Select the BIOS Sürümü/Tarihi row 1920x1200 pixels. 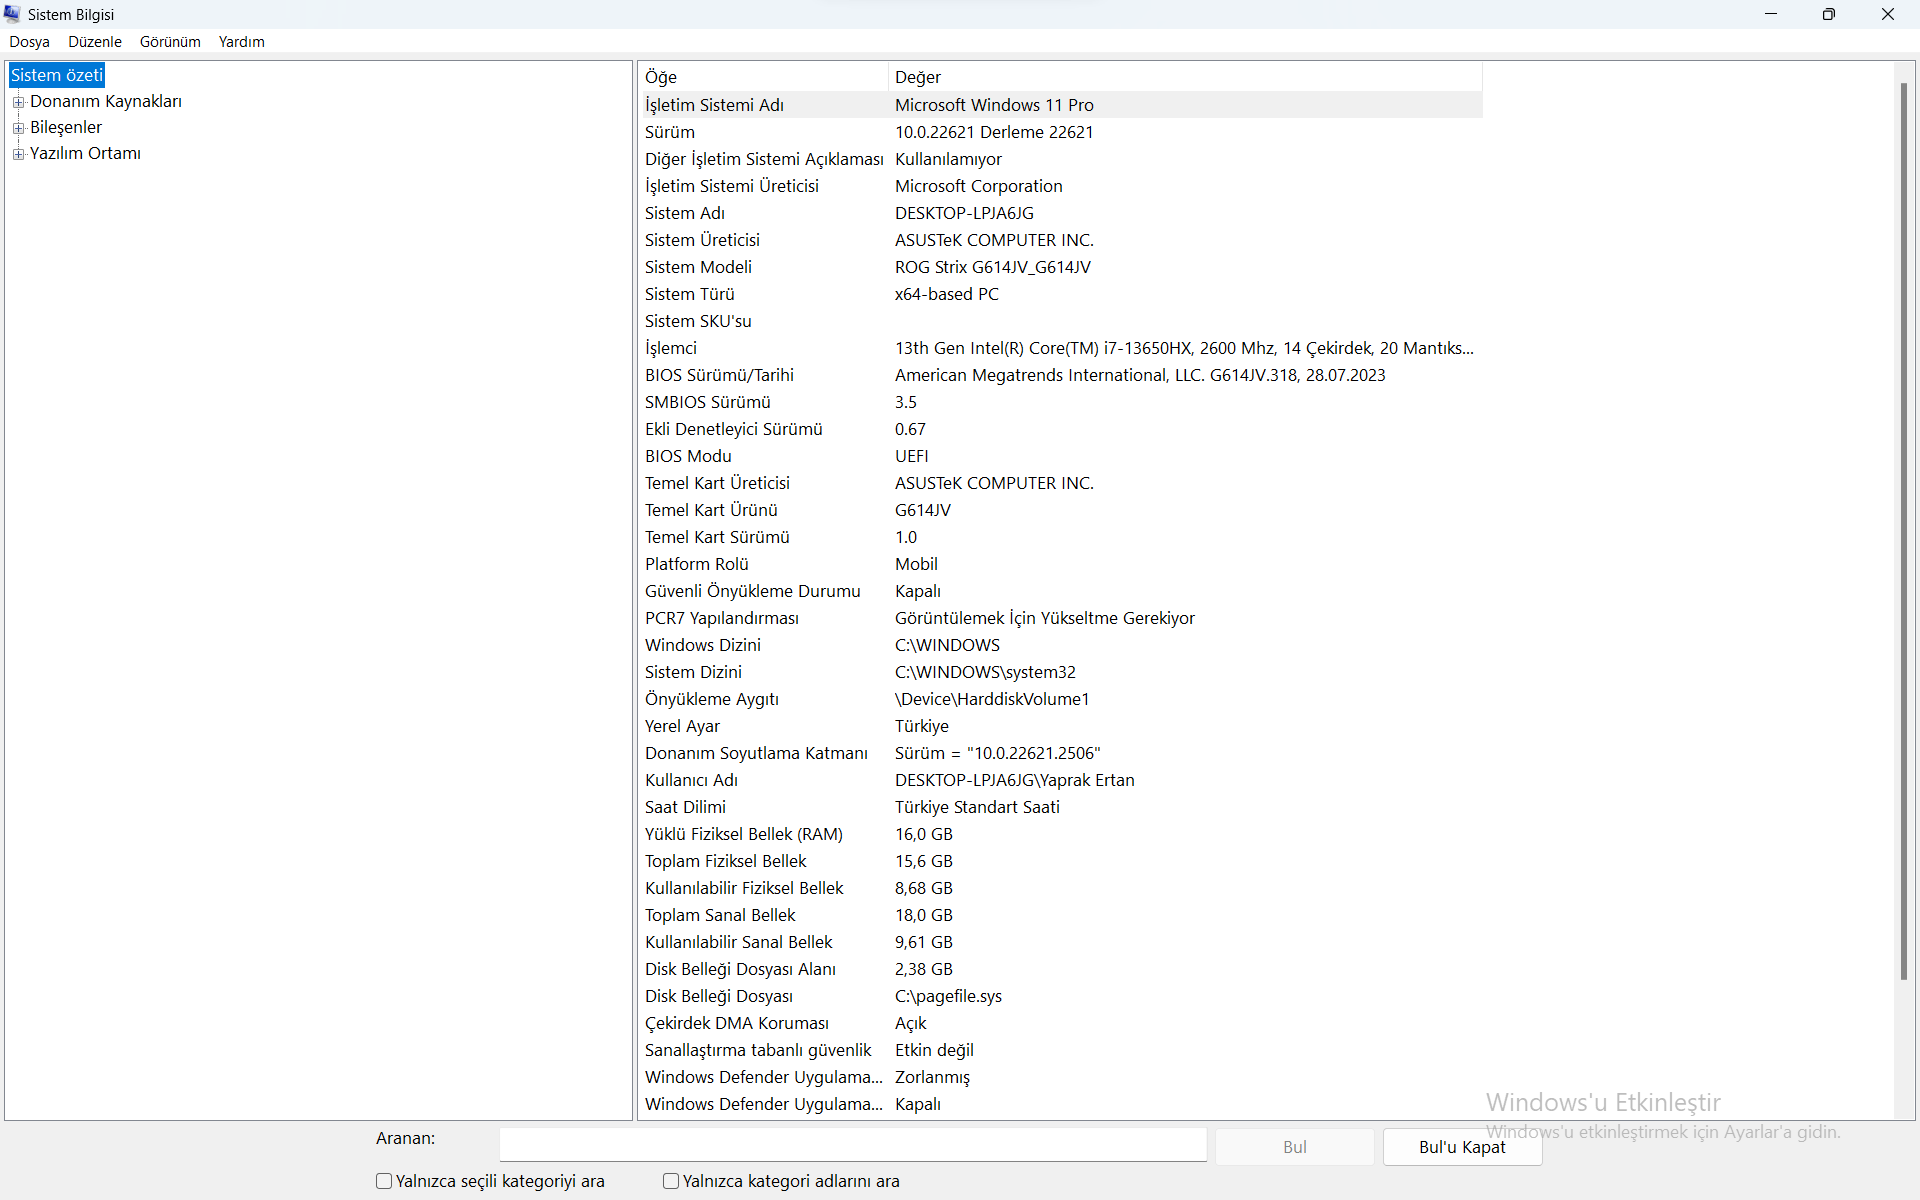(x=1061, y=375)
